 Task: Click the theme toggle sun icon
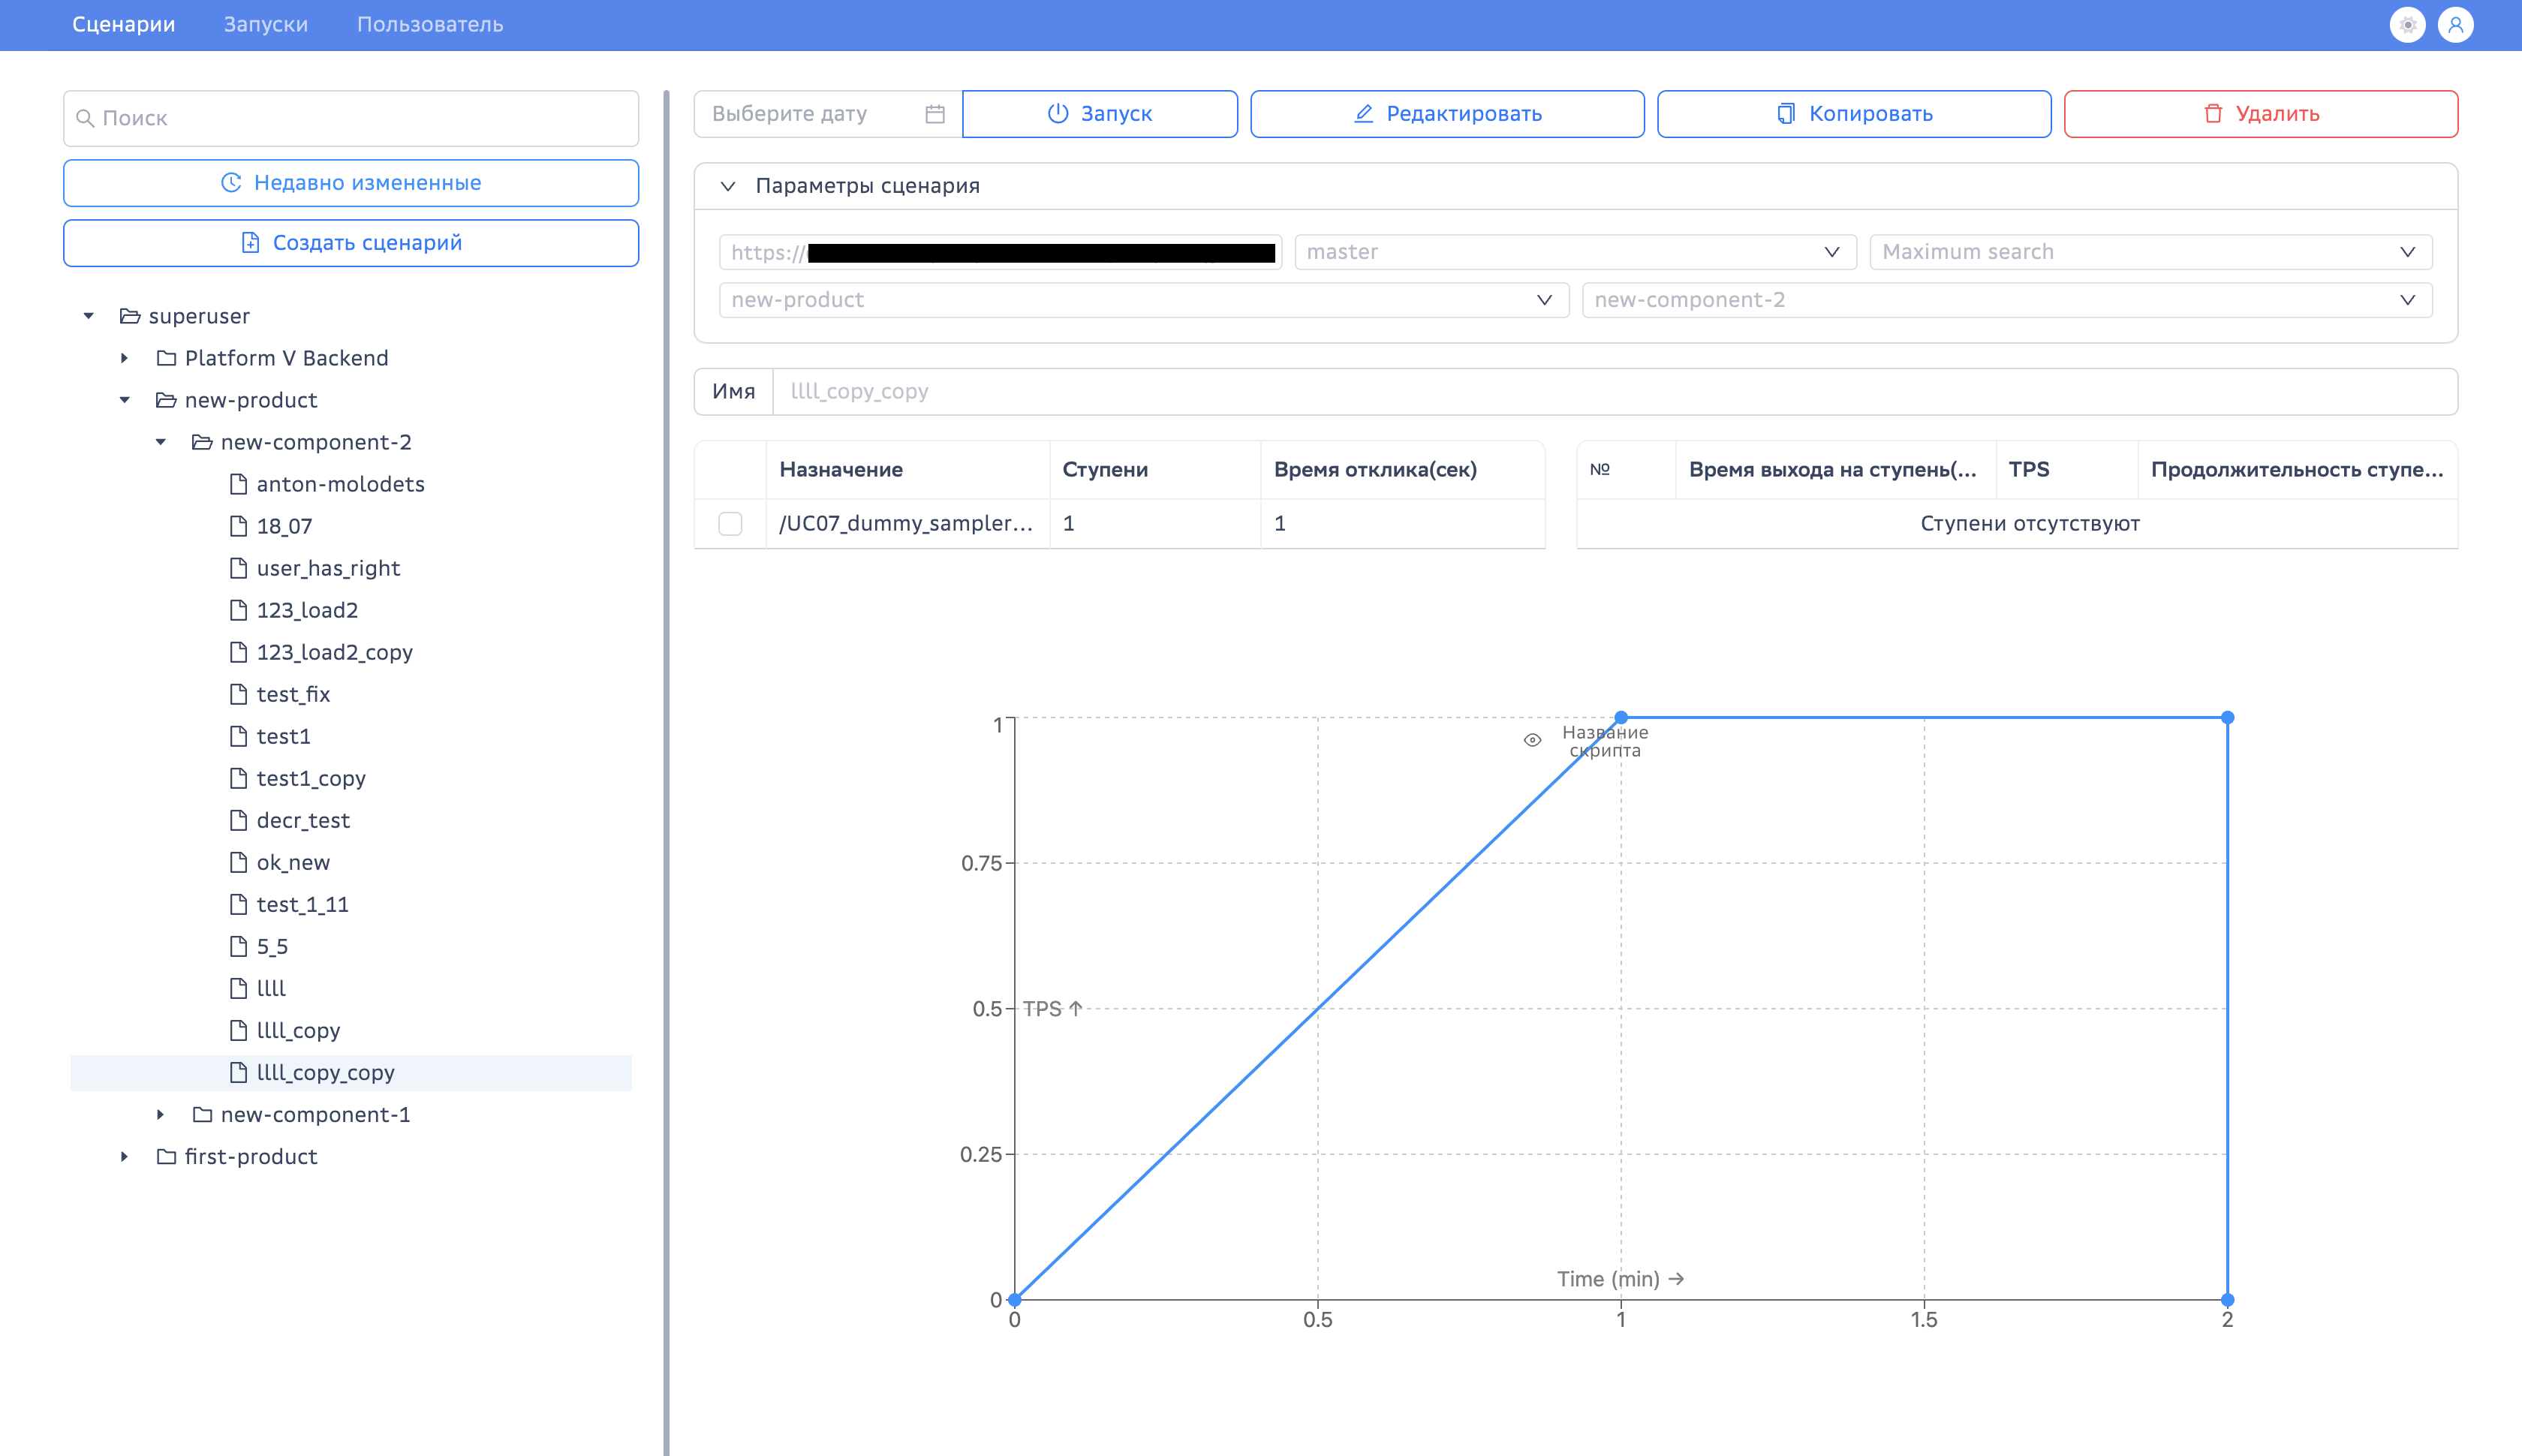pos(2407,25)
